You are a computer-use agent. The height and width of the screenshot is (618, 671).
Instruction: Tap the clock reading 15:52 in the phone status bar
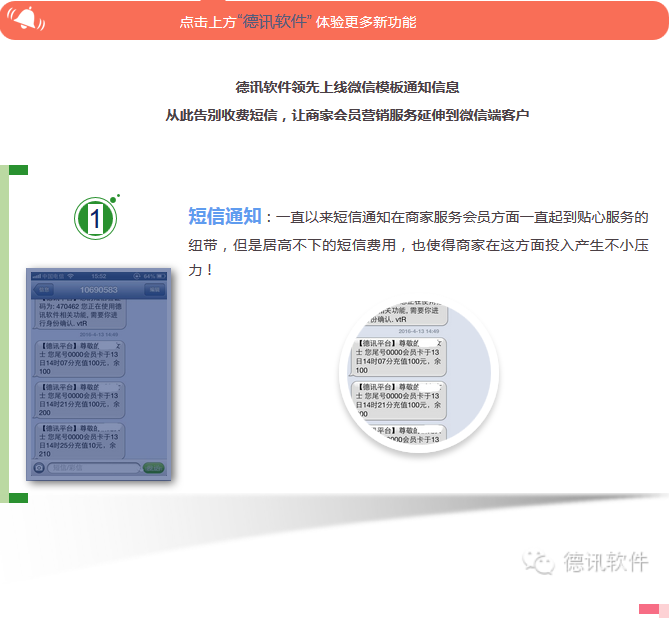99,276
